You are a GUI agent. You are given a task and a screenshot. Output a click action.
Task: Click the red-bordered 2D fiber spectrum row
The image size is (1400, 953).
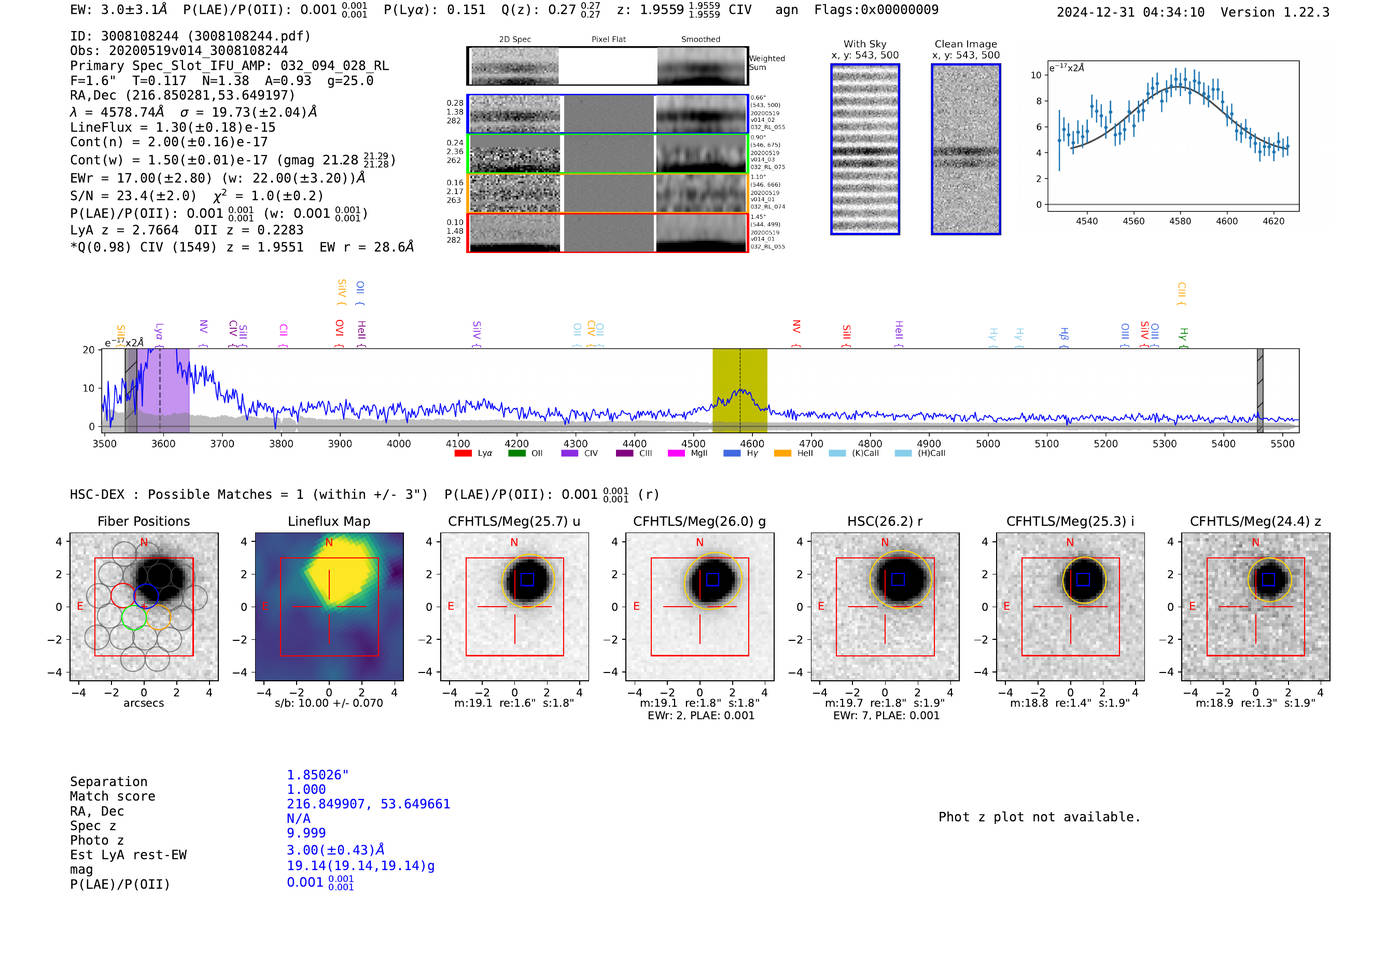click(x=608, y=232)
